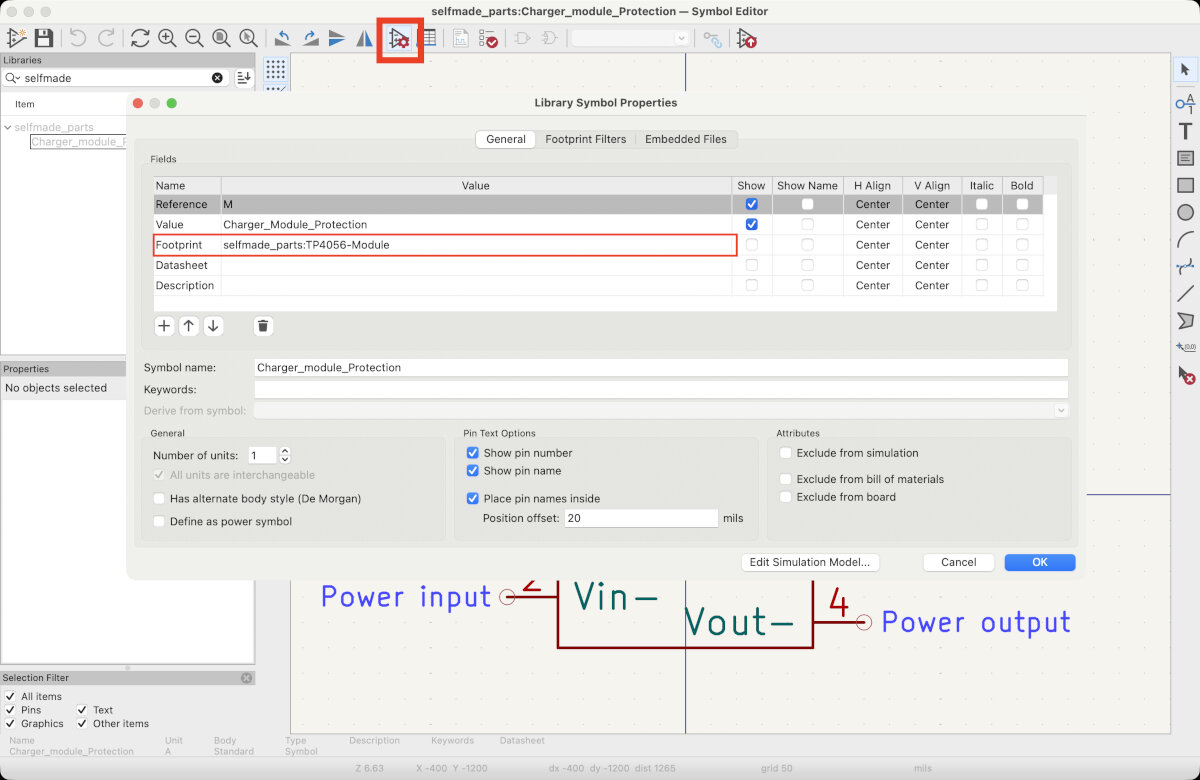
Task: Zoom to fit symbol on screen
Action: point(221,38)
